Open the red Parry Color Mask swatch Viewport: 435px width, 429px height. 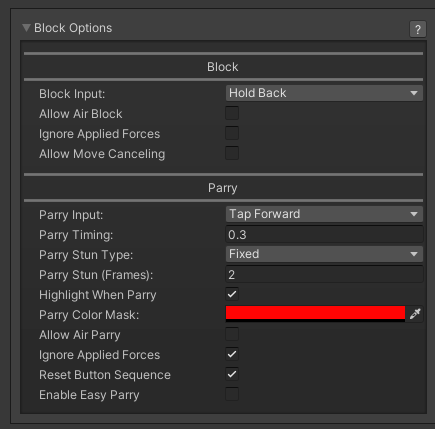[315, 314]
